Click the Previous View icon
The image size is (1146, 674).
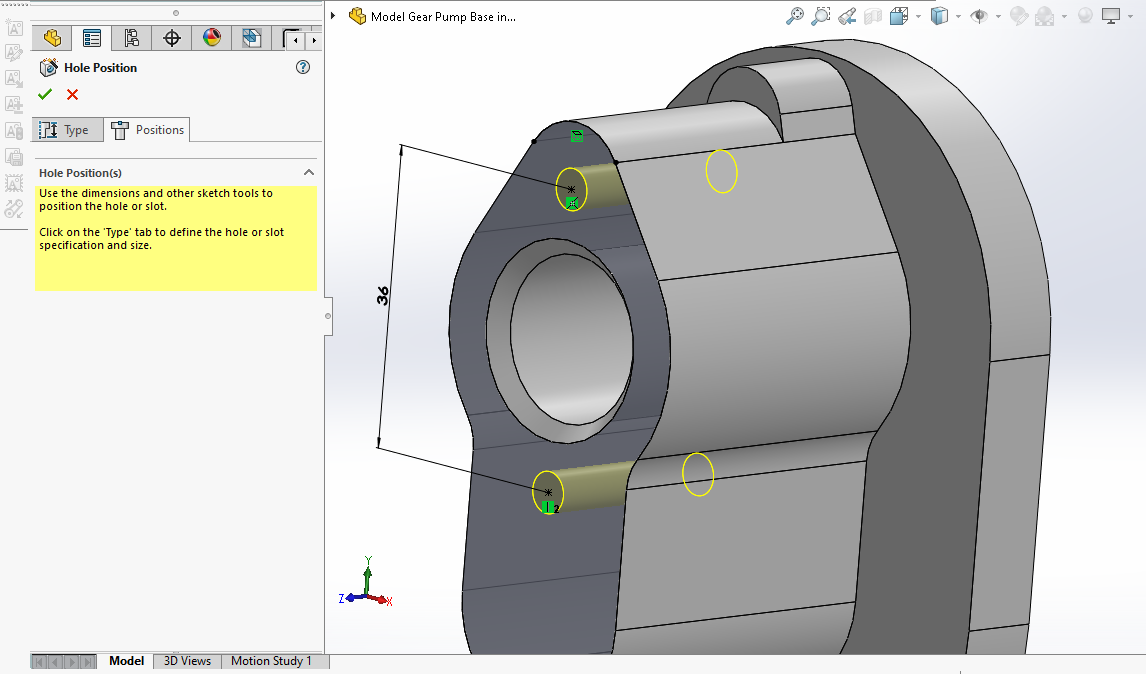(x=847, y=16)
